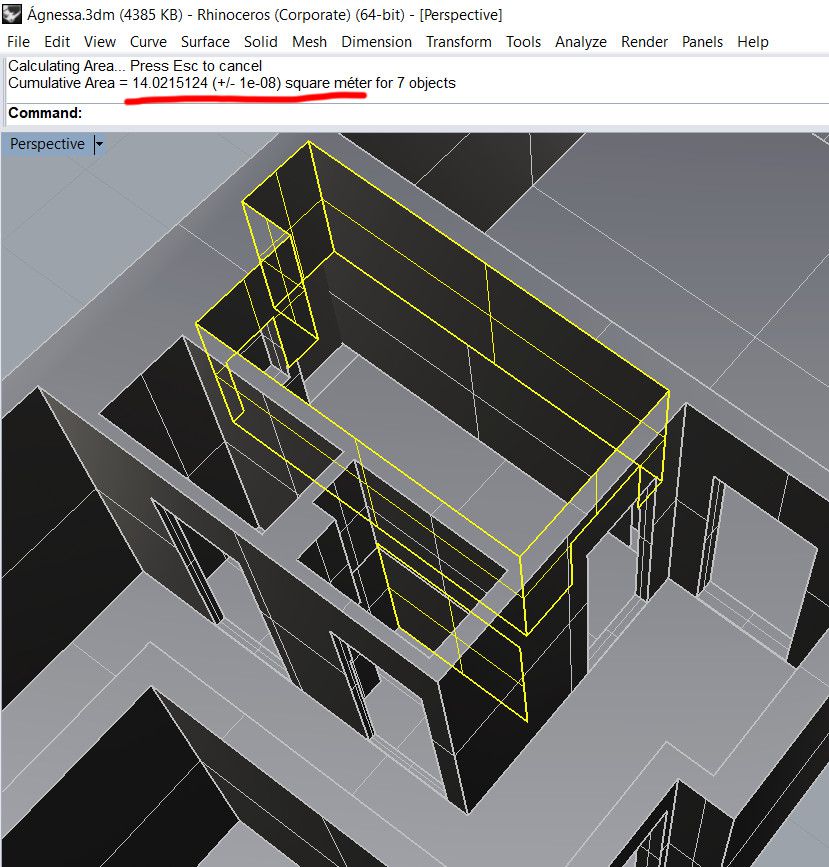Open the File menu
The height and width of the screenshot is (867, 829).
click(x=18, y=42)
